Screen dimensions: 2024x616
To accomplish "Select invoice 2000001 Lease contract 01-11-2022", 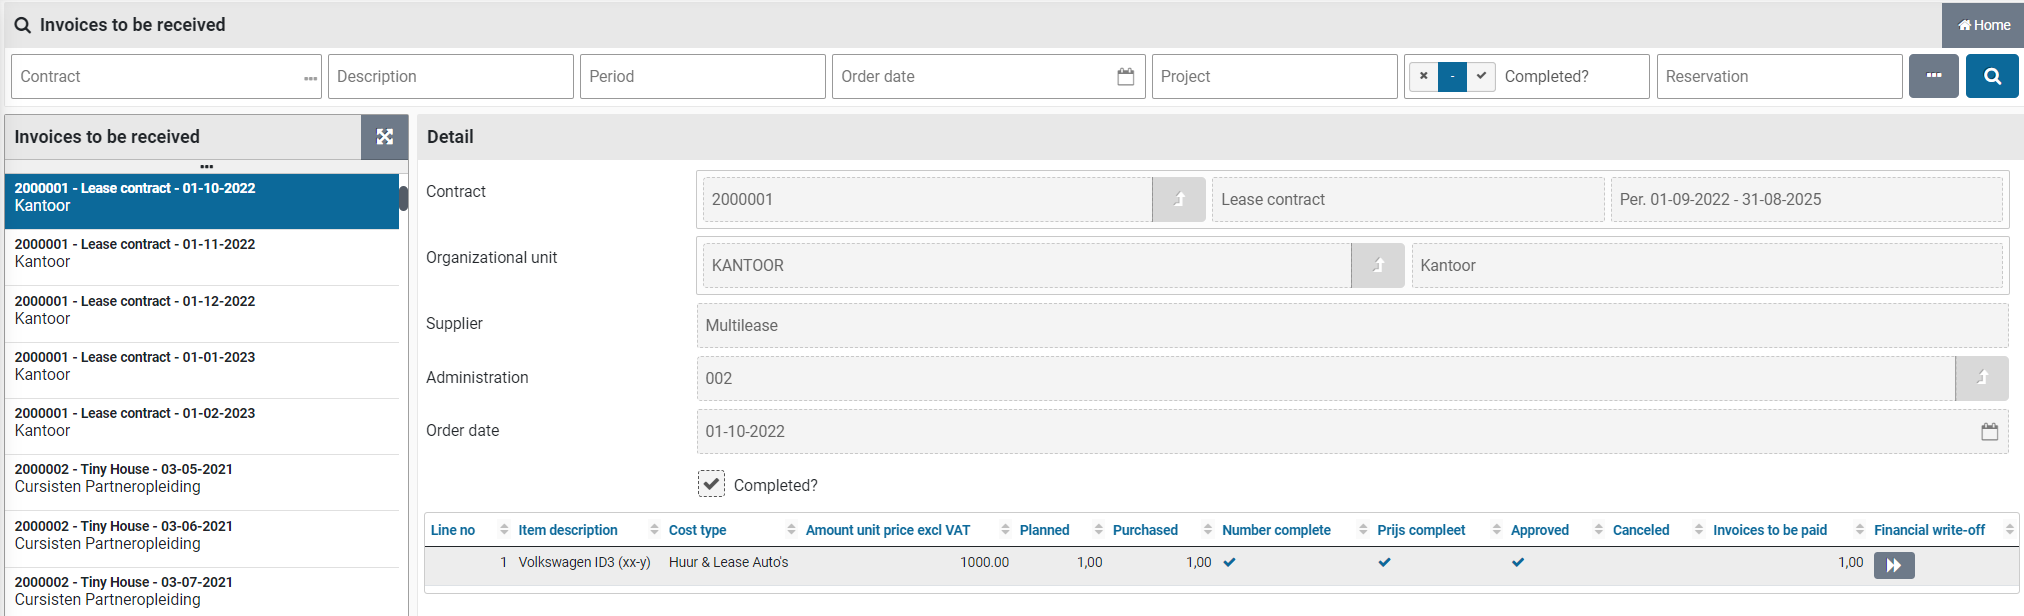I will click(200, 253).
